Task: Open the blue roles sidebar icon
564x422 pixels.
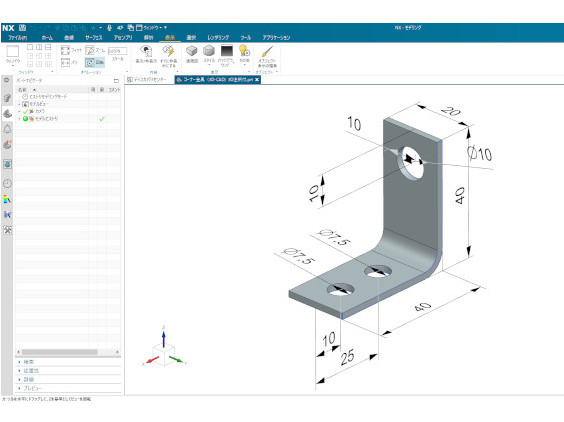Action: 7,214
